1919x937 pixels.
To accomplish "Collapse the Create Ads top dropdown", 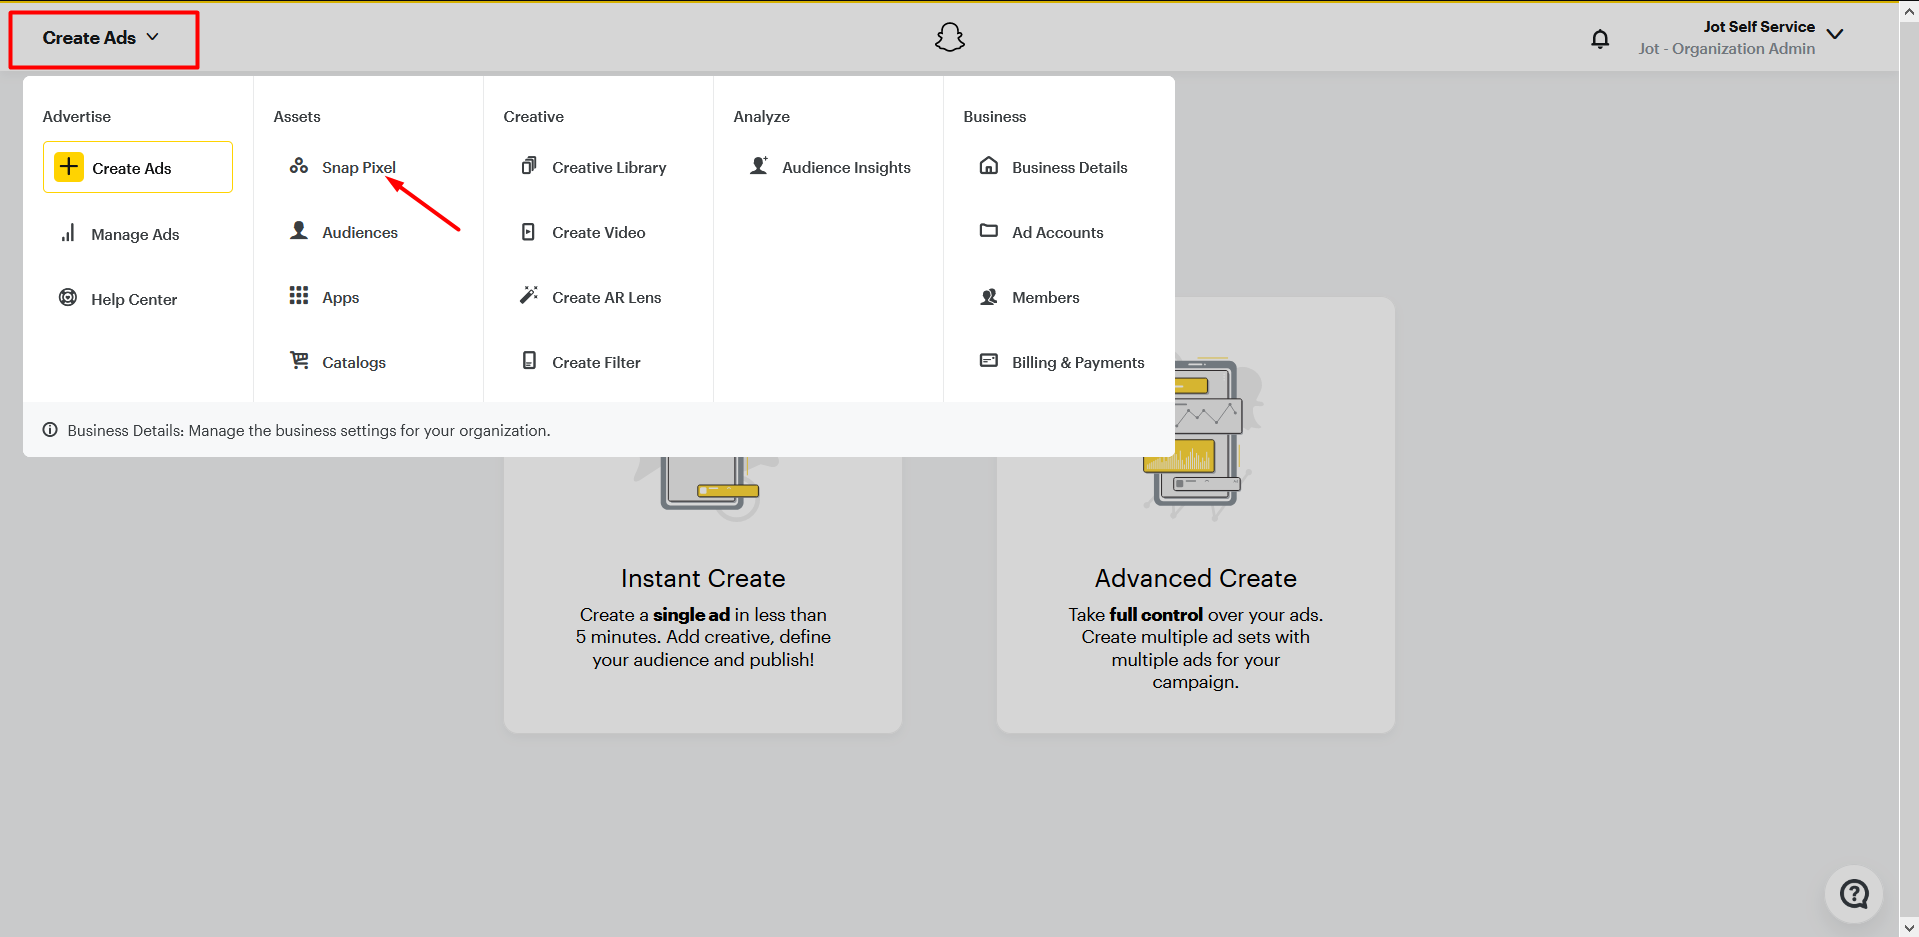I will point(102,38).
